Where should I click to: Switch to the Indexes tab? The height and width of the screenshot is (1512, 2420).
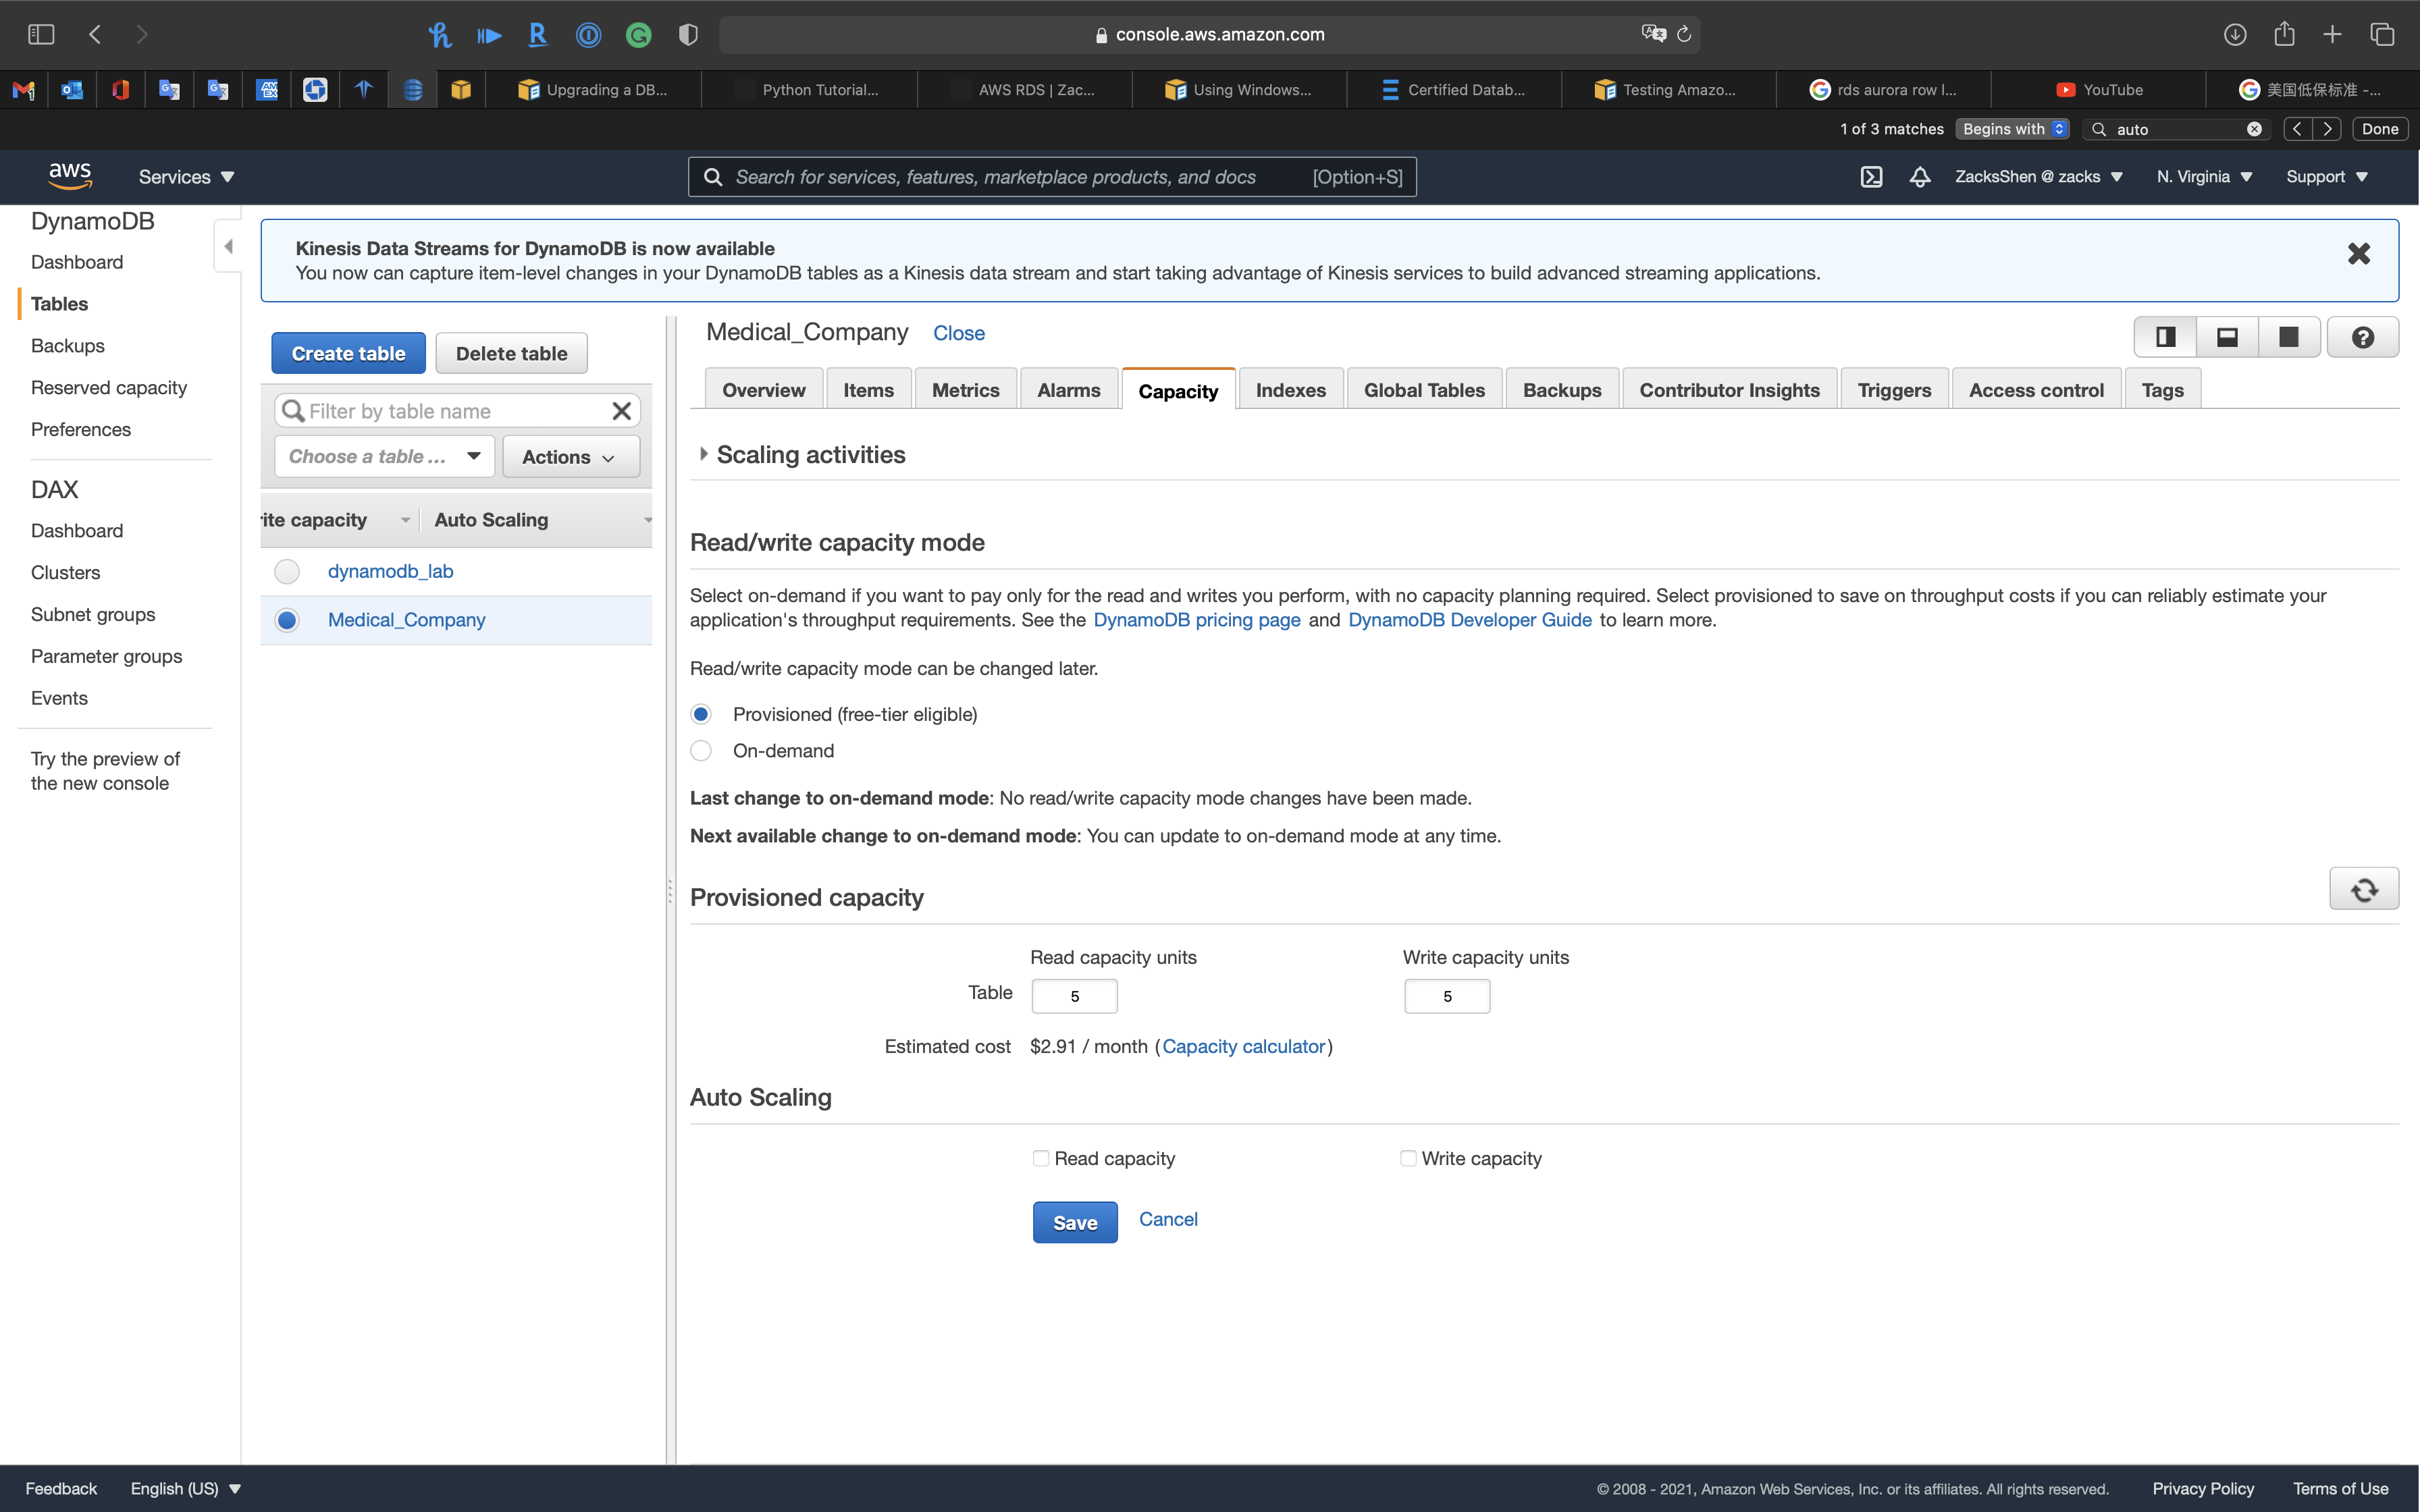[1290, 390]
